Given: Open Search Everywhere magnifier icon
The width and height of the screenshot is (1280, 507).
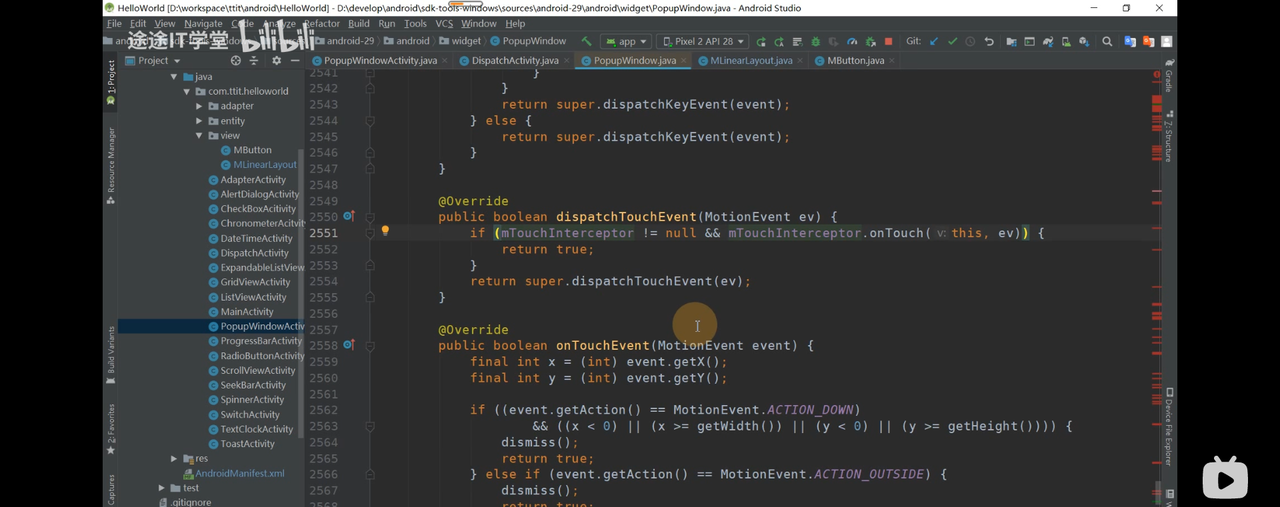Looking at the screenshot, I should tap(1107, 42).
